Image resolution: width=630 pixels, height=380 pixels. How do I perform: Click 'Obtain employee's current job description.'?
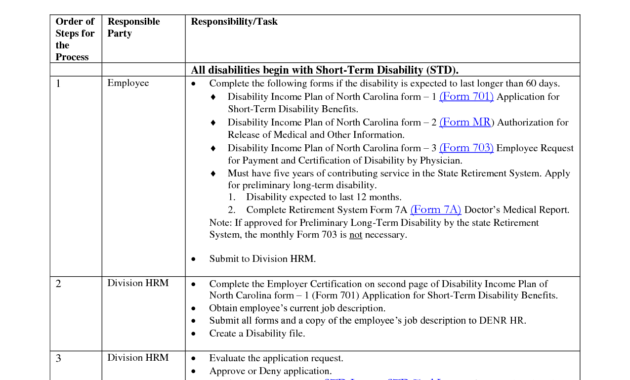point(297,308)
